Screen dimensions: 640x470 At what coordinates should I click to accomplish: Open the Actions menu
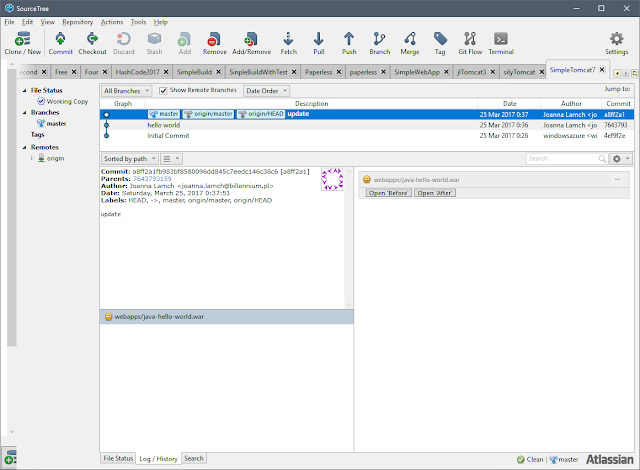pyautogui.click(x=112, y=22)
